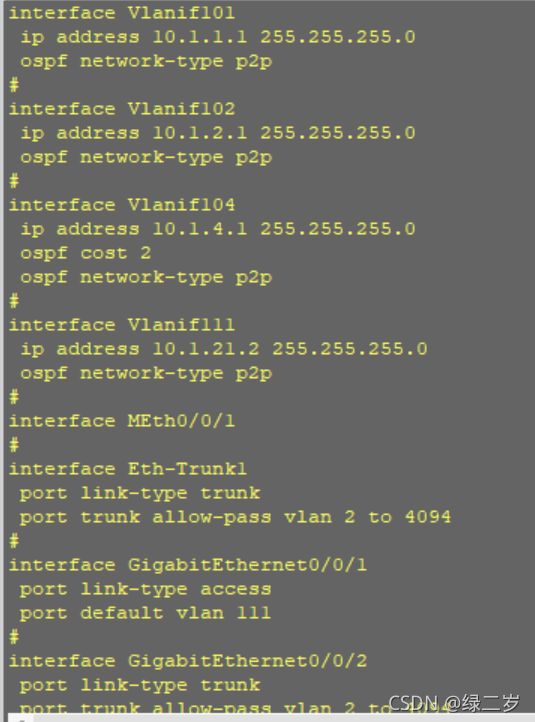
Task: Click the 'interface Eth-Trunk1' line
Action: point(128,469)
